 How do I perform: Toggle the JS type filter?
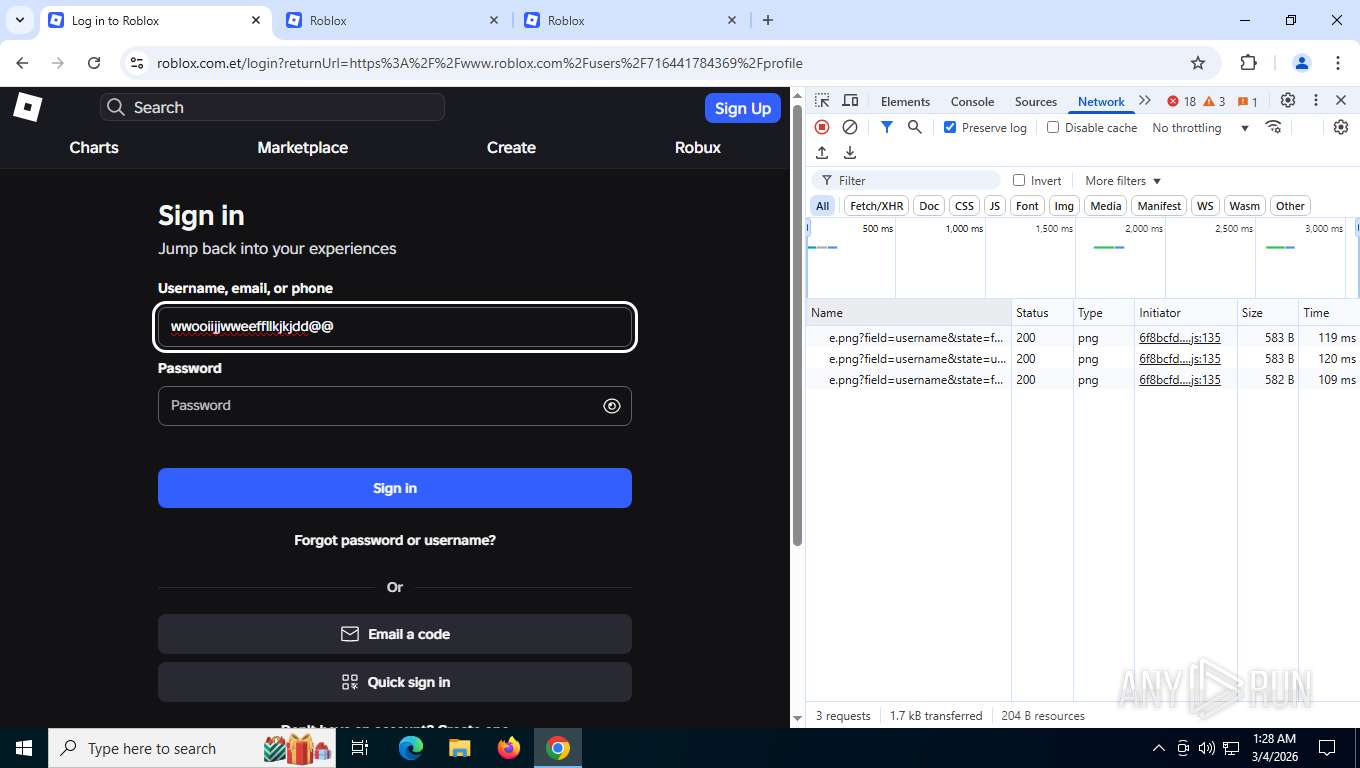click(994, 206)
